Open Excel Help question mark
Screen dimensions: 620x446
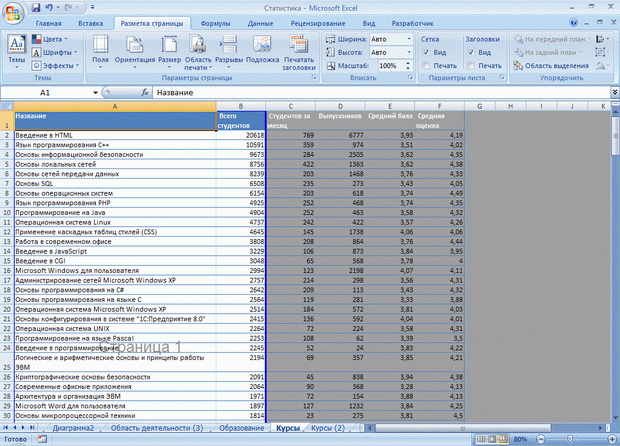tap(574, 23)
